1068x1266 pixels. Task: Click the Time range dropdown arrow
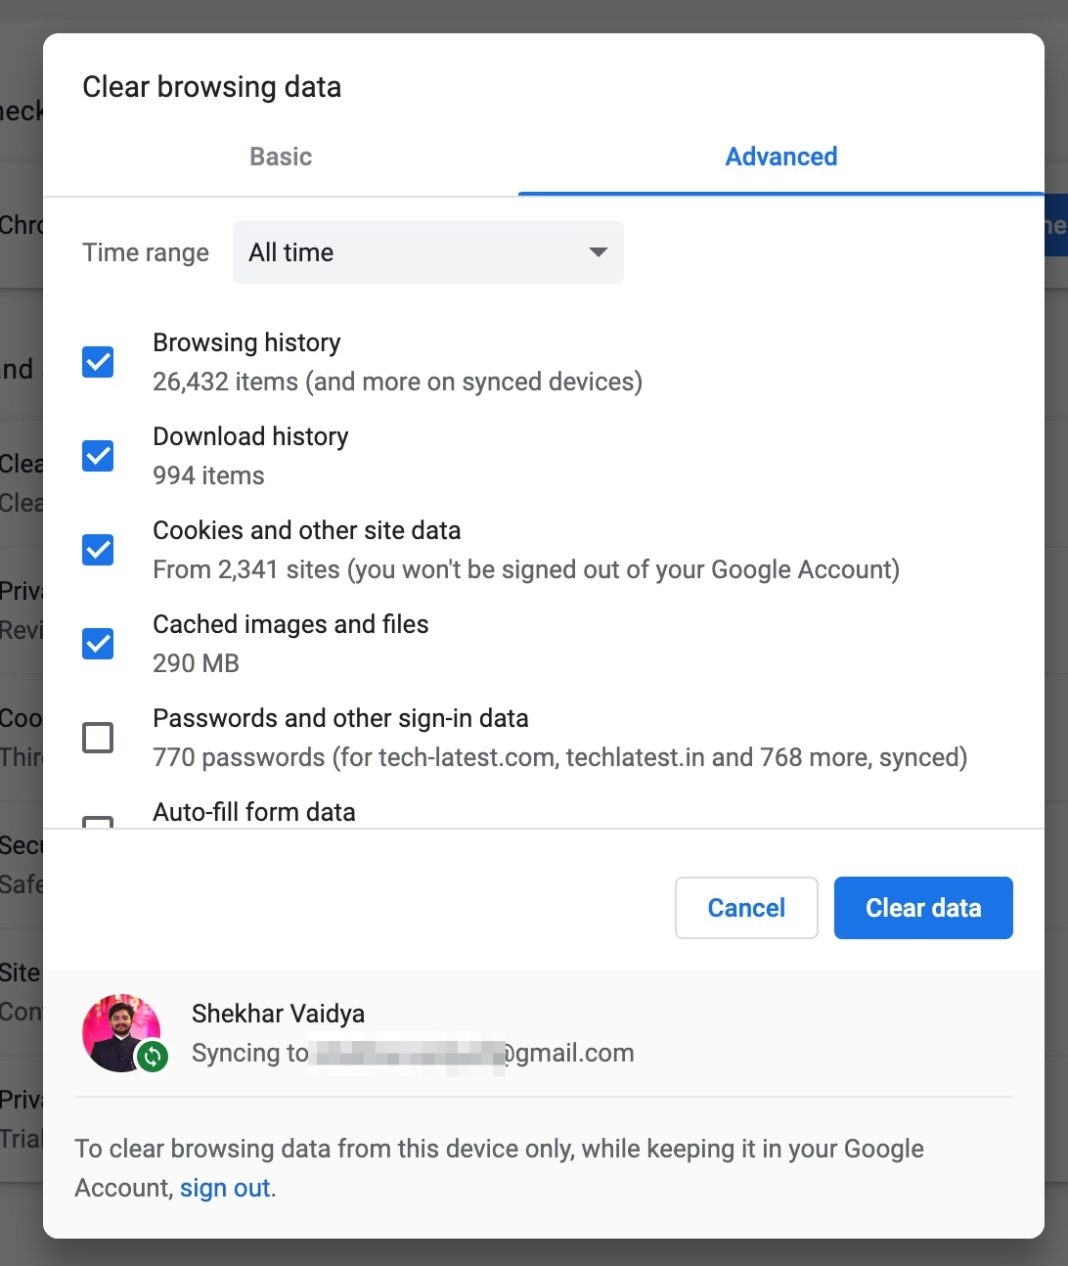(x=598, y=252)
